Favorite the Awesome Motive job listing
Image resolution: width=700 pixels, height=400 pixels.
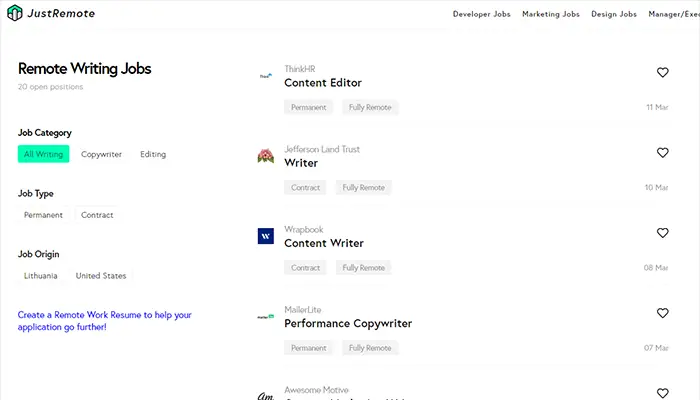(662, 393)
